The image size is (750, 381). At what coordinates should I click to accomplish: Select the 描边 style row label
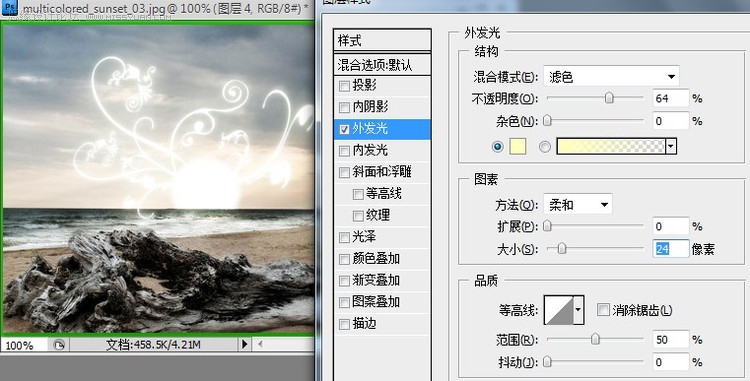364,324
